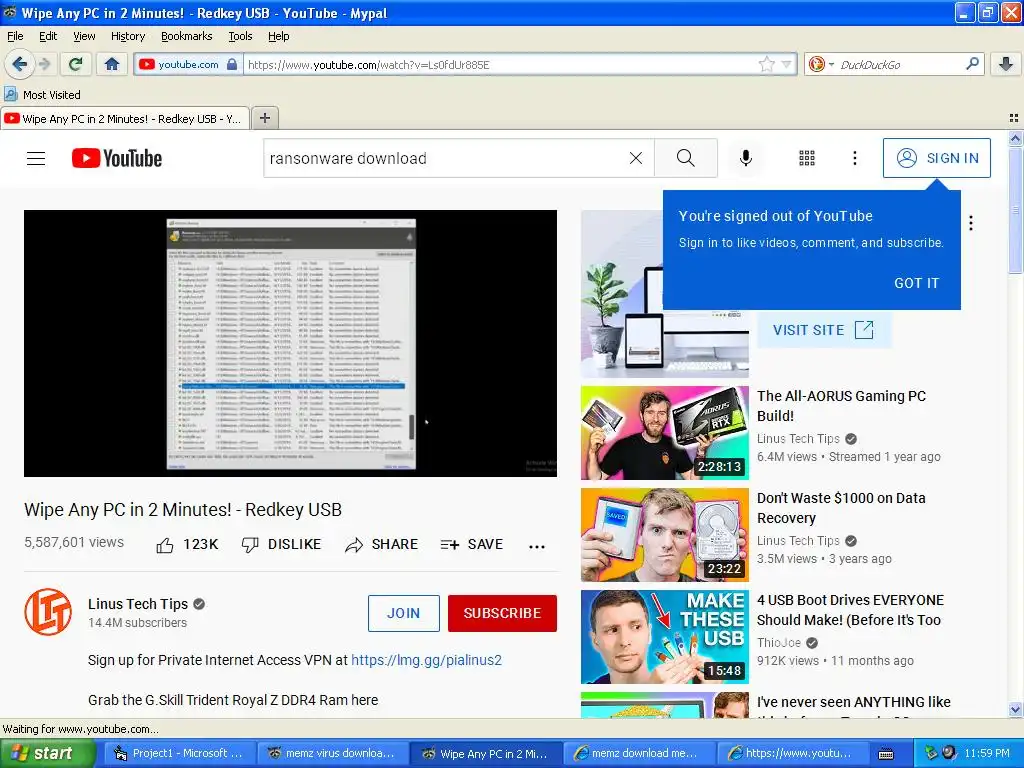1024x768 pixels.
Task: Click the Linus Tech Tips channel name
Action: click(x=138, y=604)
